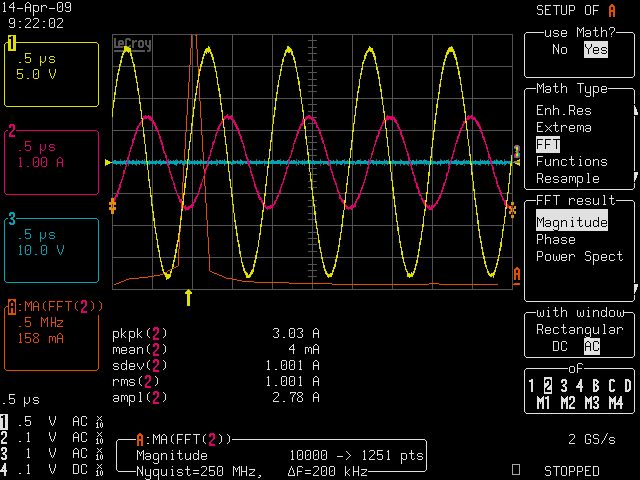Click the SETUP OF A title
The image size is (640, 480).
click(x=576, y=11)
